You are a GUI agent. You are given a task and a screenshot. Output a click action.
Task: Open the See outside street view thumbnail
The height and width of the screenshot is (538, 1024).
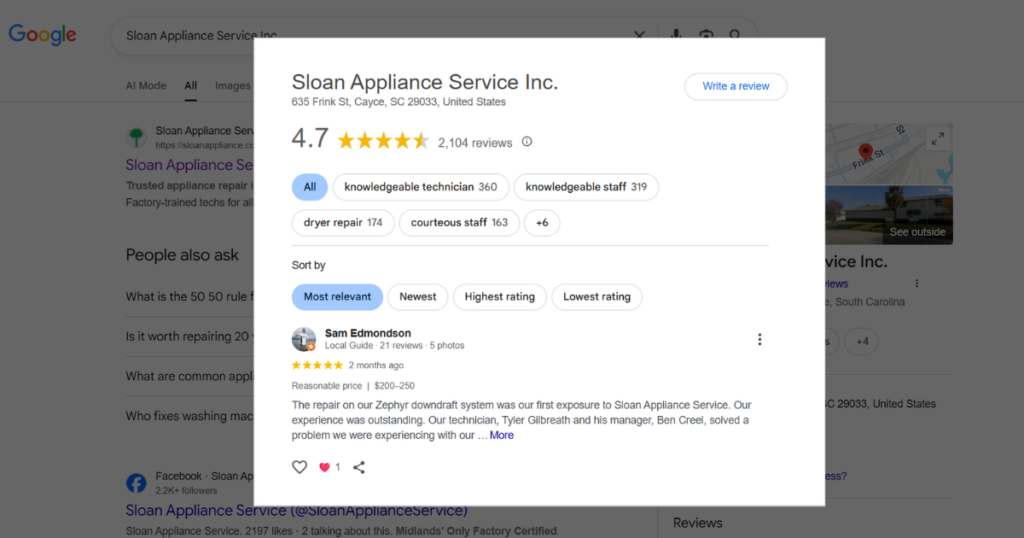coord(889,215)
